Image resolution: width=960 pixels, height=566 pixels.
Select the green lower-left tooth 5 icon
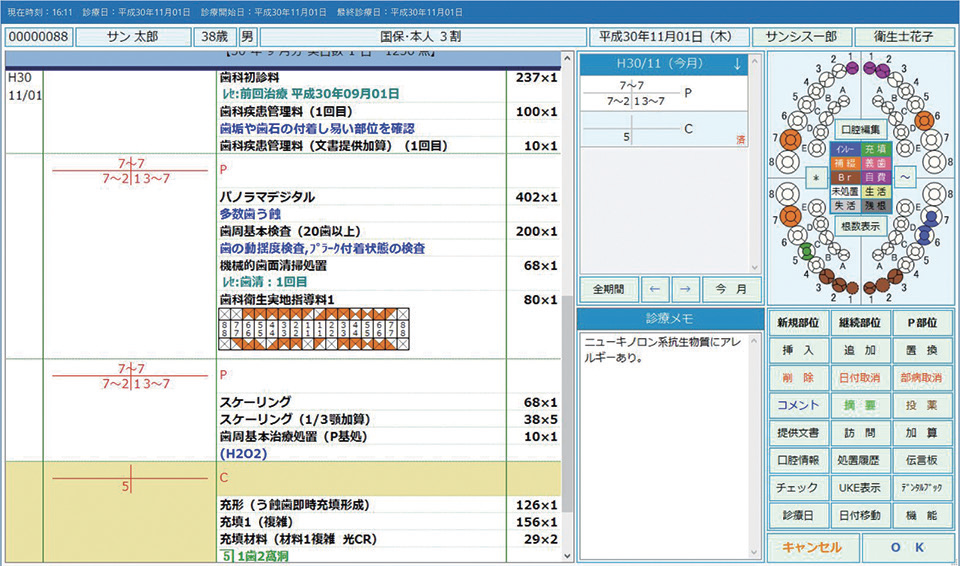point(807,249)
